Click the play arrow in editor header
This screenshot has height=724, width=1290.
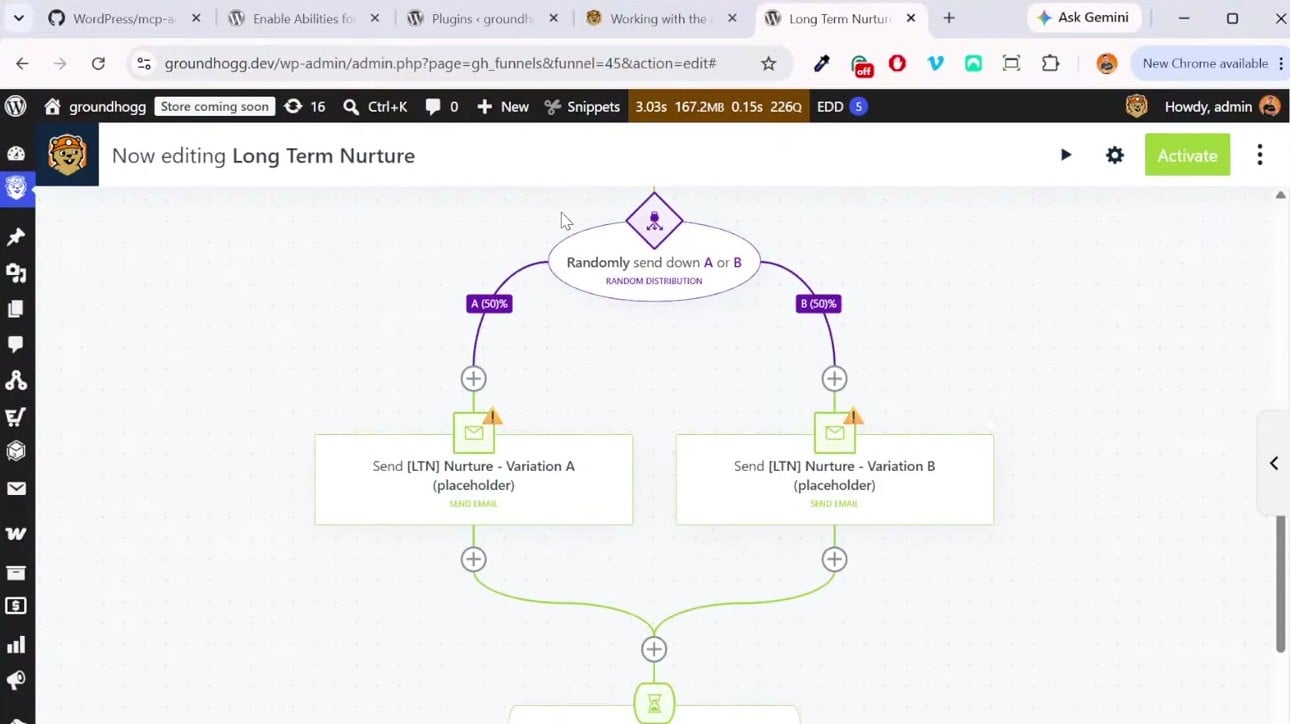1066,155
